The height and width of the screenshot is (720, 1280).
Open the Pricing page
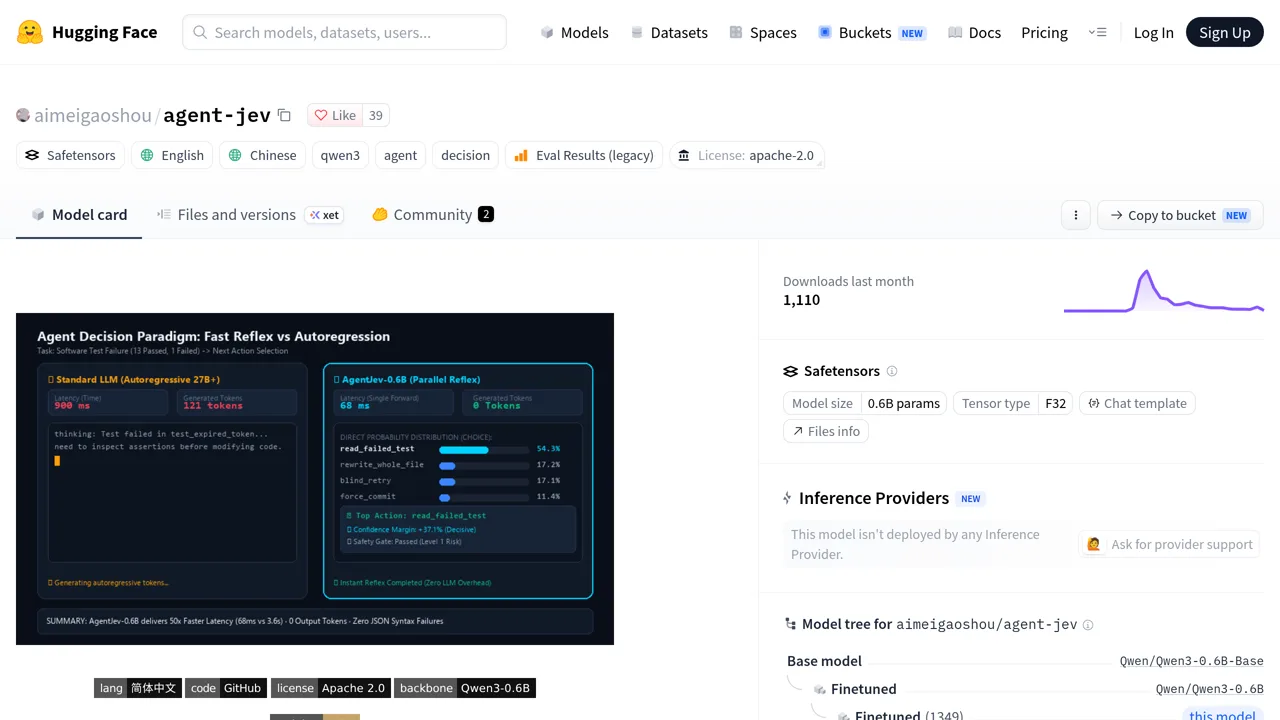point(1044,32)
